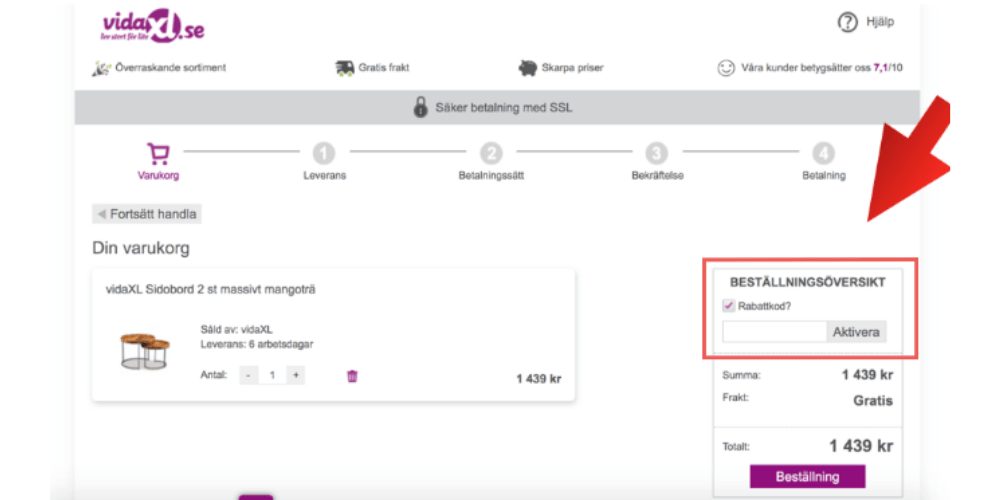Image resolution: width=1000 pixels, height=500 pixels.
Task: Click the discount code input field
Action: (x=774, y=332)
